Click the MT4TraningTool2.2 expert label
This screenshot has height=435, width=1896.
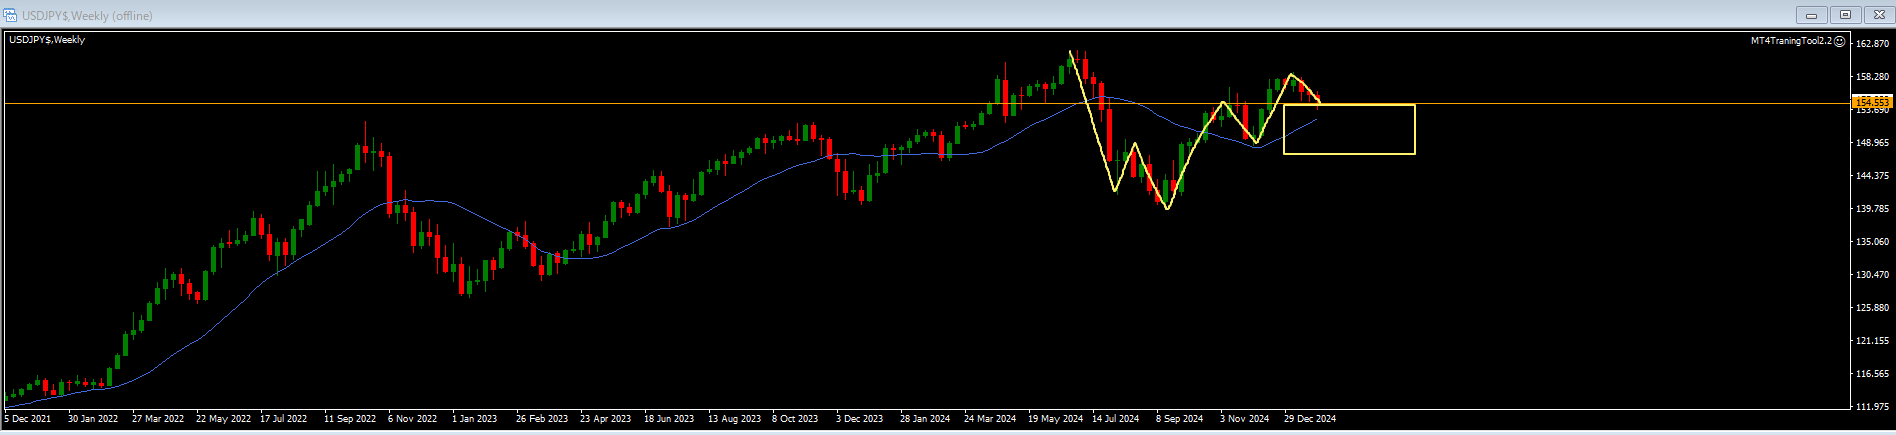tap(1791, 41)
